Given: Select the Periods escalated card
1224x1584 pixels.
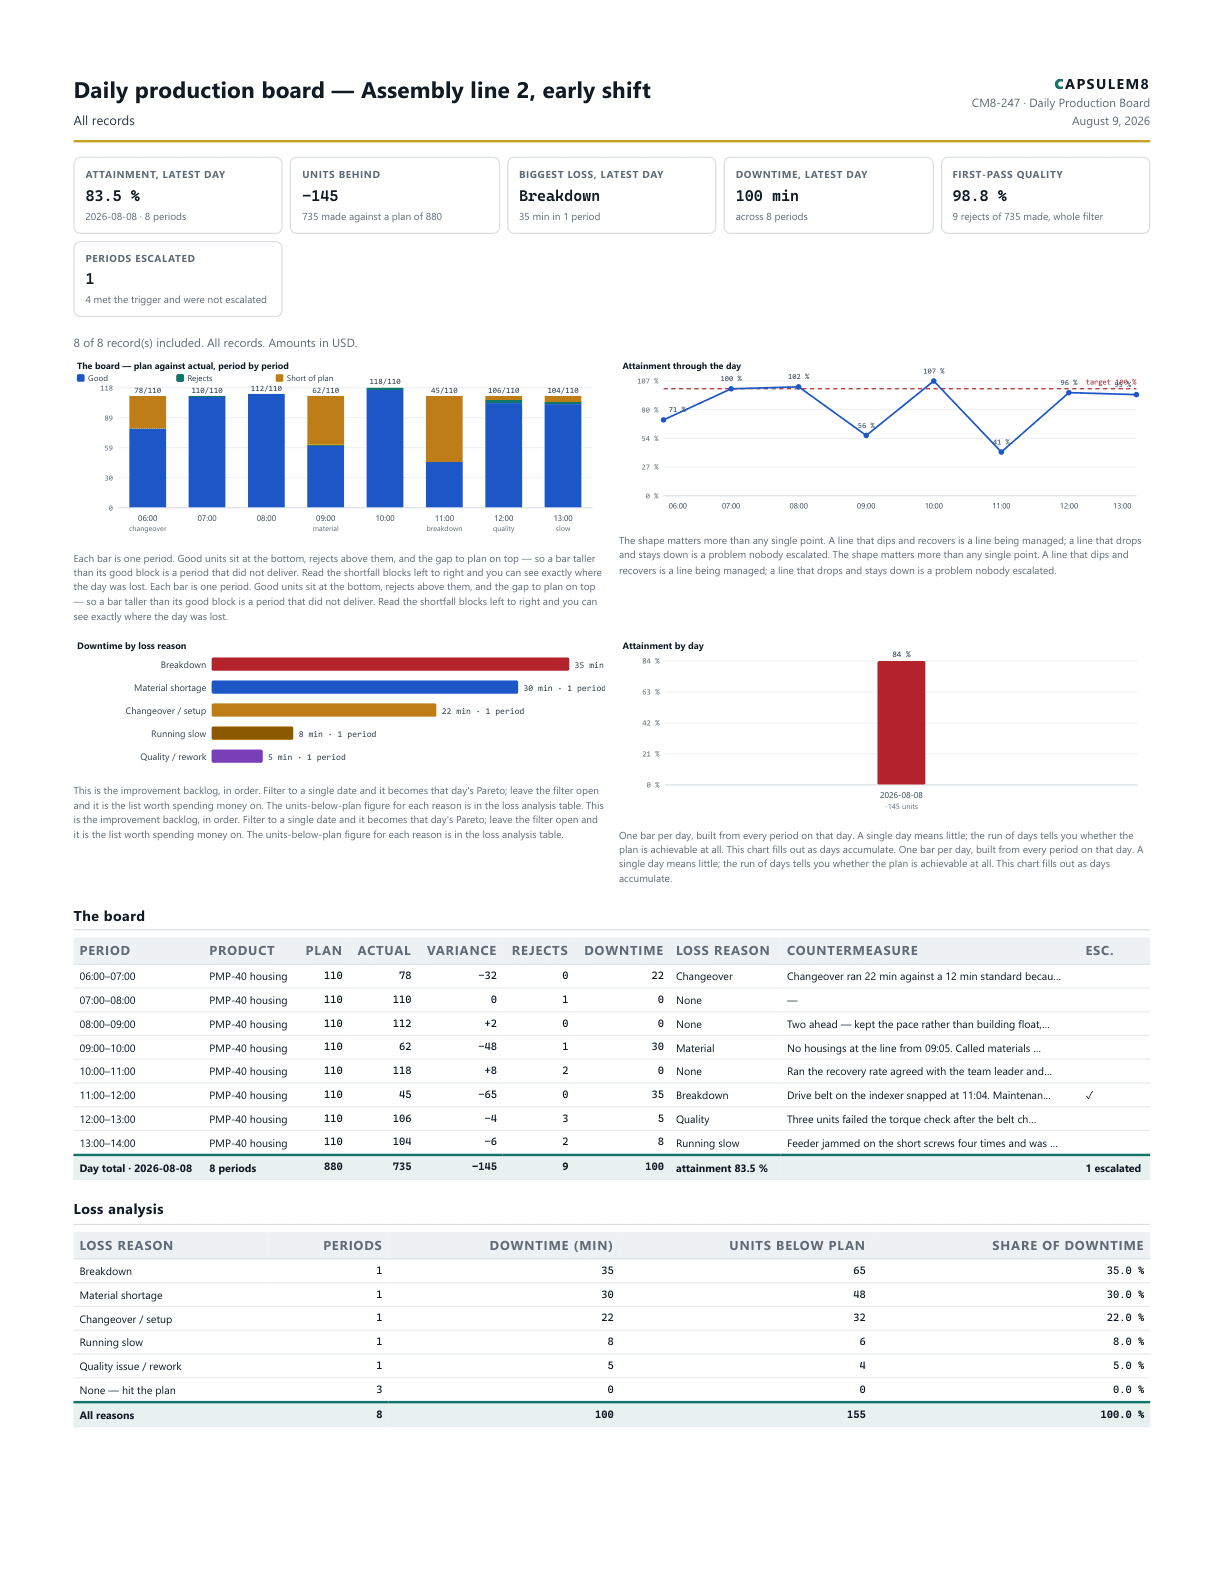Looking at the screenshot, I should 178,279.
